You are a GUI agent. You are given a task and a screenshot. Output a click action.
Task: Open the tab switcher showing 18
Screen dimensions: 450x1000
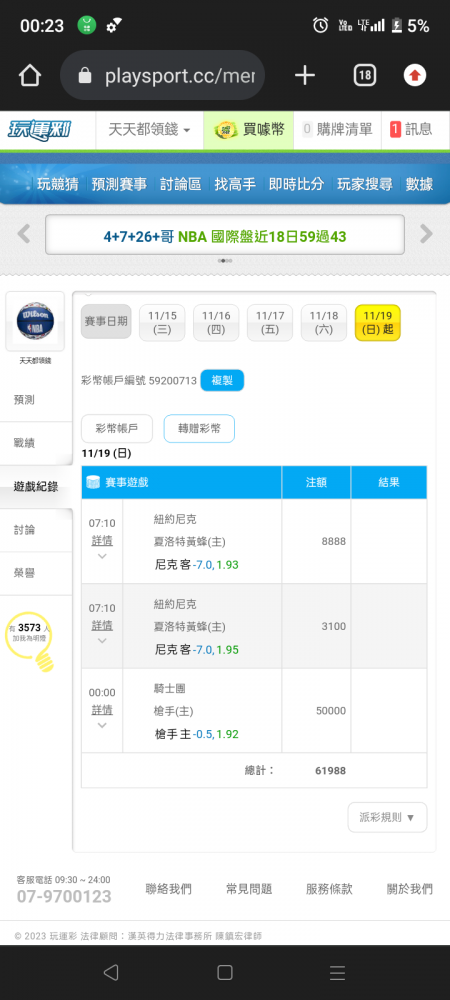[x=364, y=76]
